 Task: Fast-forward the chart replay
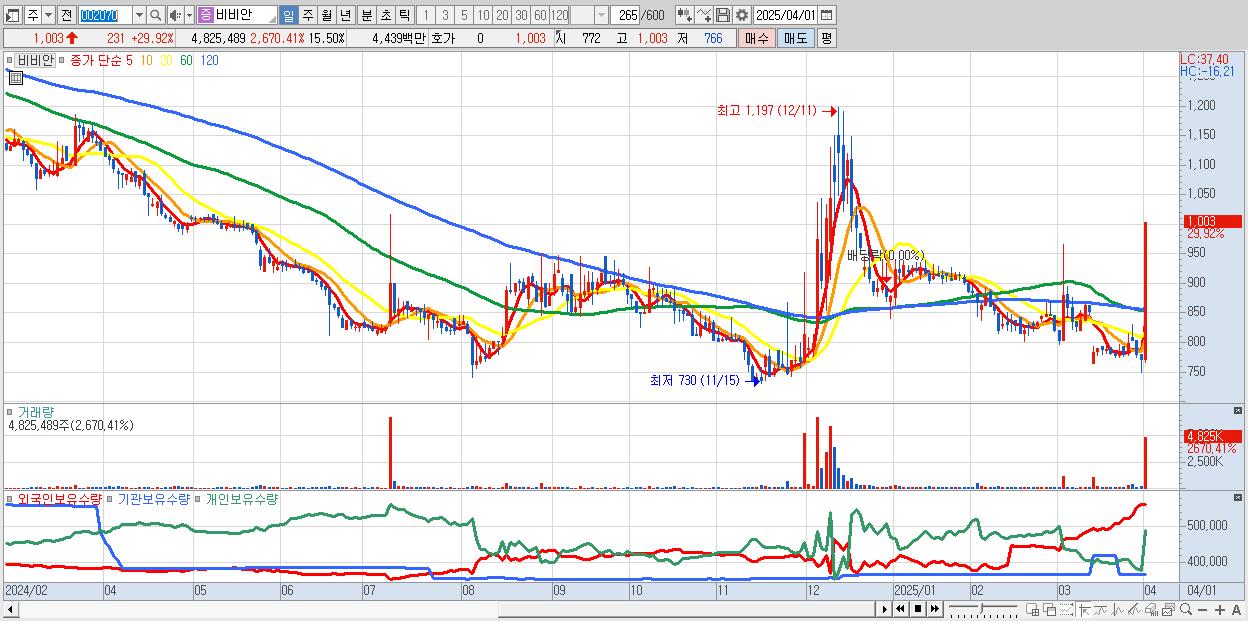tap(935, 609)
